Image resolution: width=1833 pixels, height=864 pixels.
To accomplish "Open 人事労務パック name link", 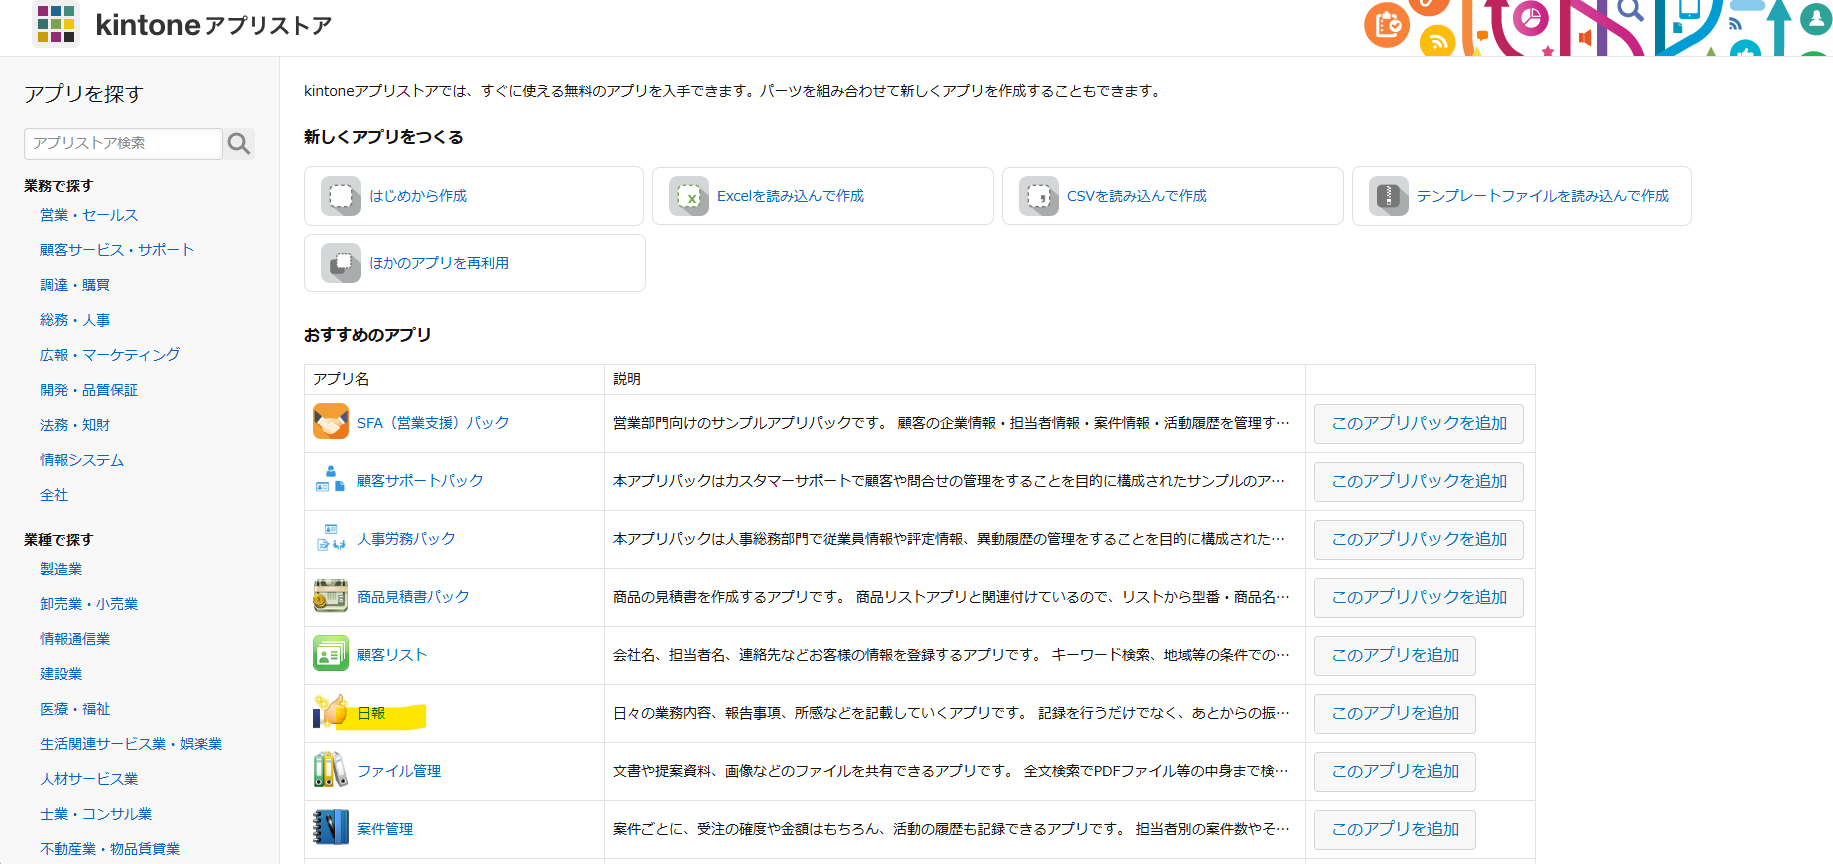I will [406, 539].
